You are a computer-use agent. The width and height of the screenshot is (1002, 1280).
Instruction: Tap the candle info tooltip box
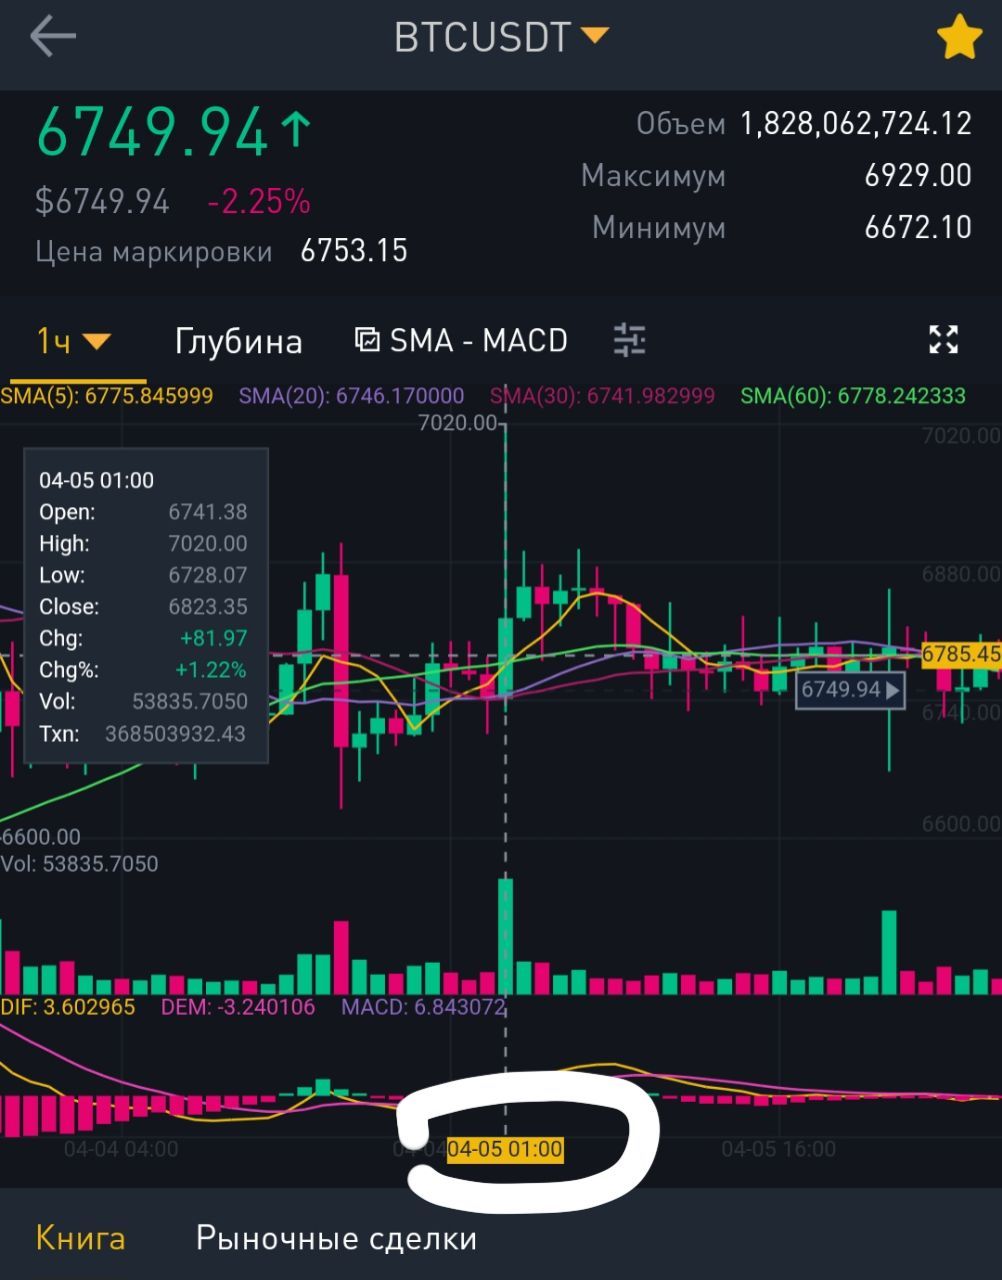(146, 606)
